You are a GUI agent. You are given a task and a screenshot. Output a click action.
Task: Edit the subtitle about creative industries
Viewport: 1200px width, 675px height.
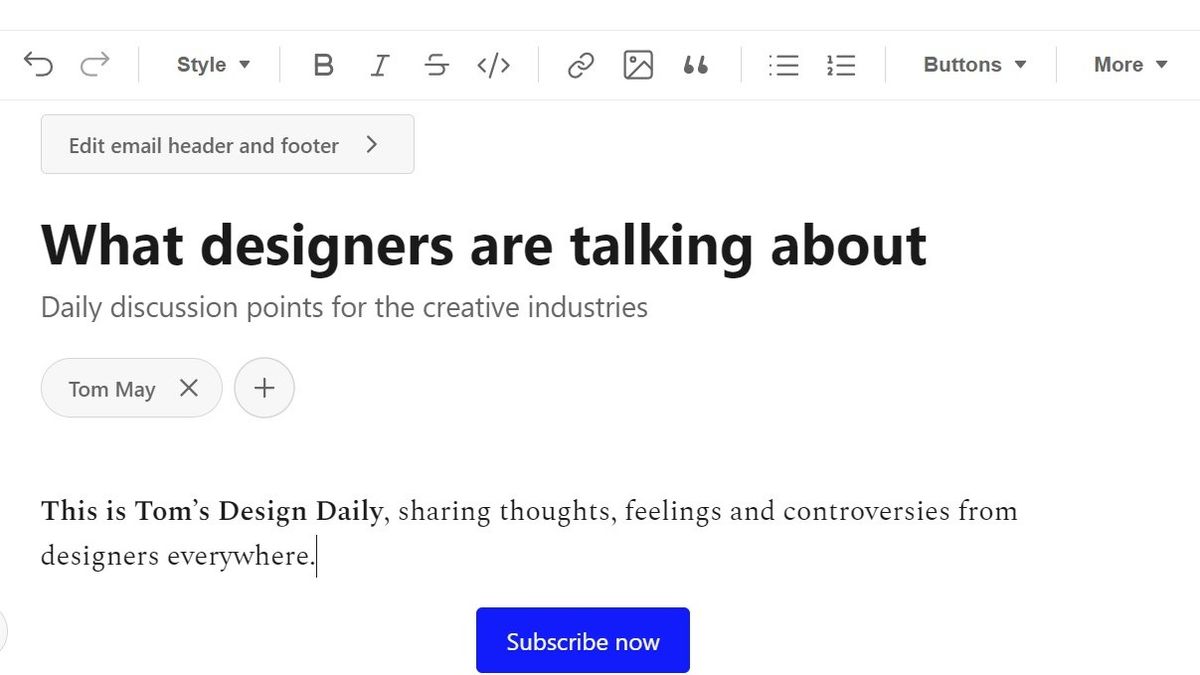pos(344,307)
